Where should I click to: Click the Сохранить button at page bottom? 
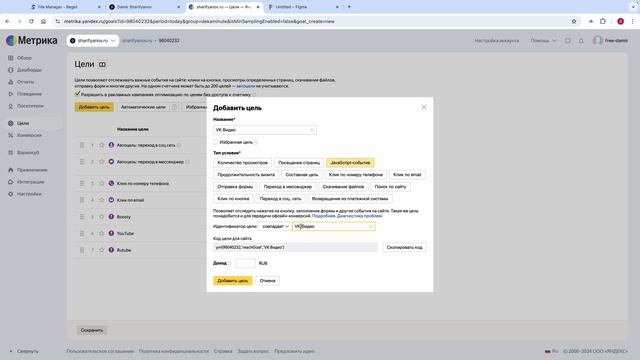tap(92, 330)
